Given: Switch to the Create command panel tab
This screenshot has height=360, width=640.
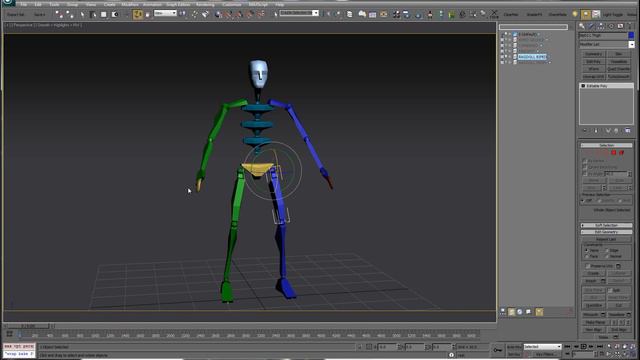Looking at the screenshot, I should pos(582,26).
